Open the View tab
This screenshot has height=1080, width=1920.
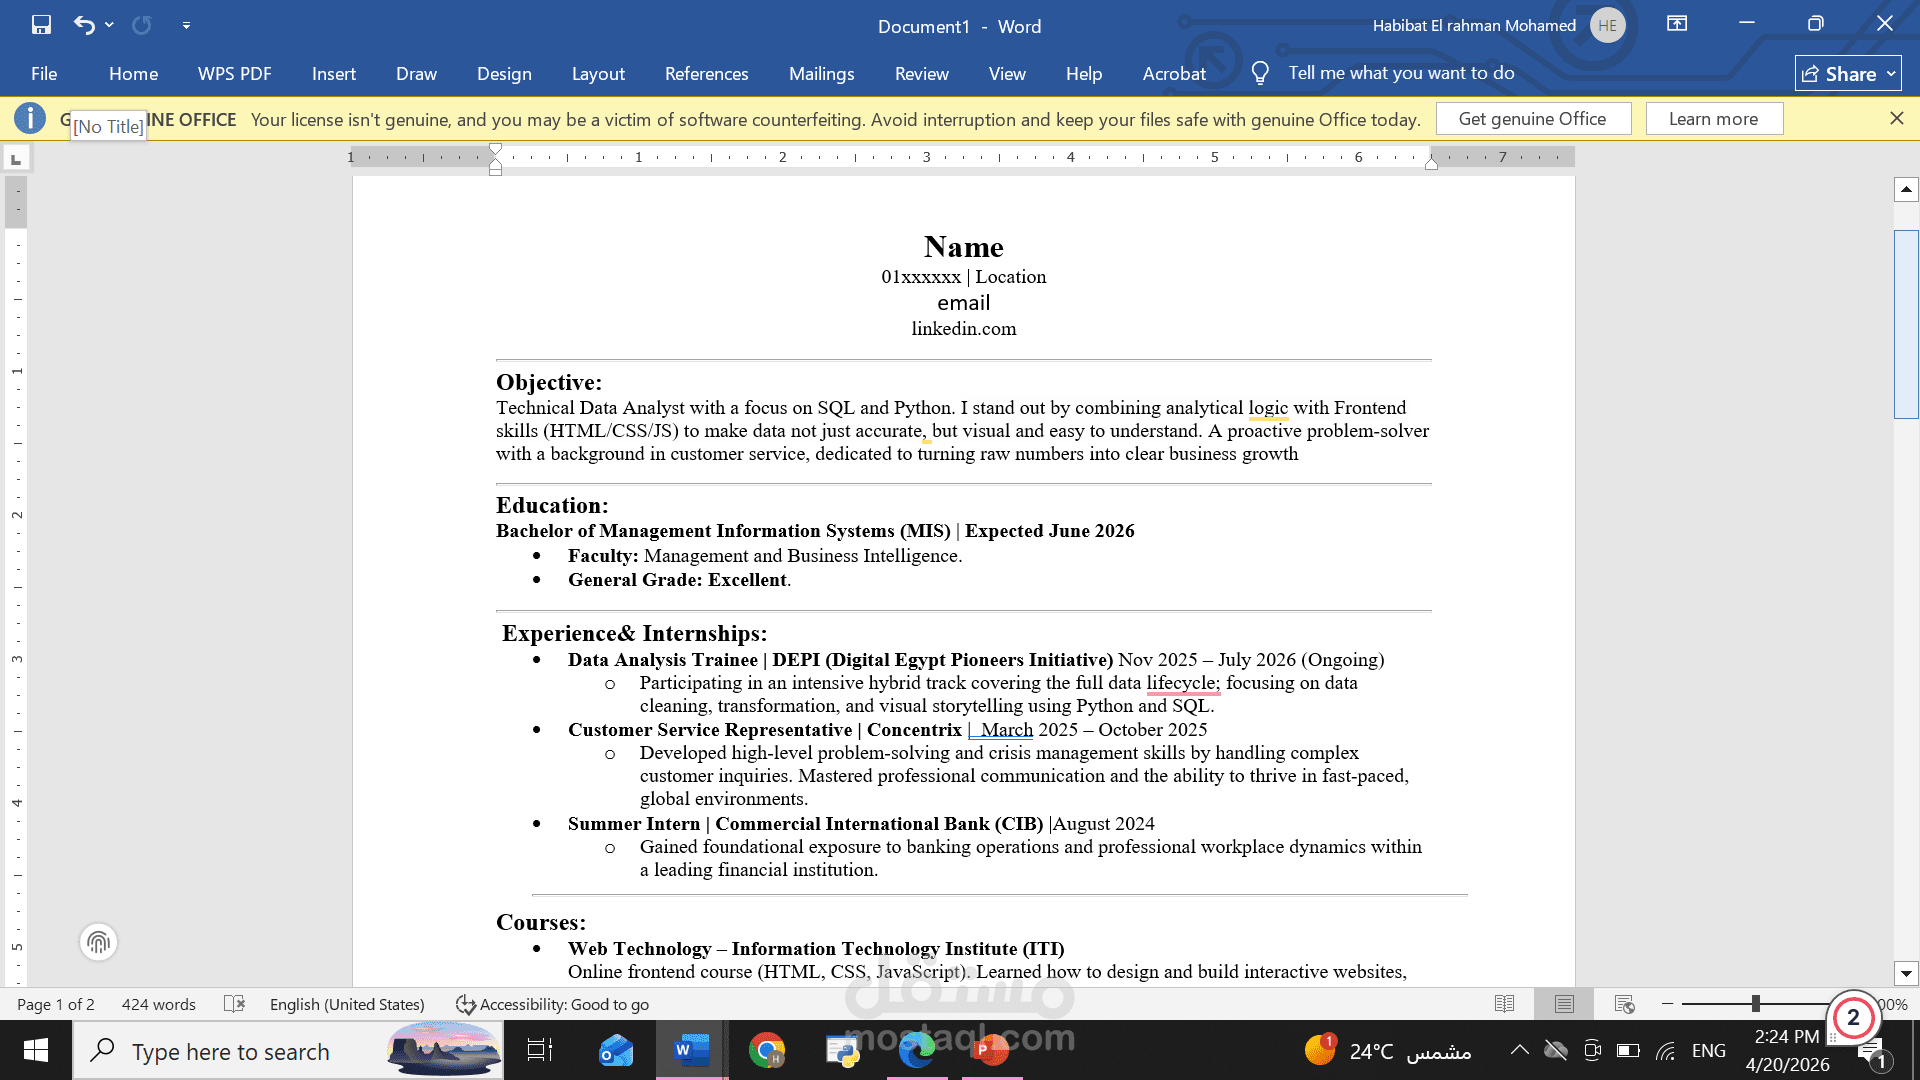click(1007, 73)
